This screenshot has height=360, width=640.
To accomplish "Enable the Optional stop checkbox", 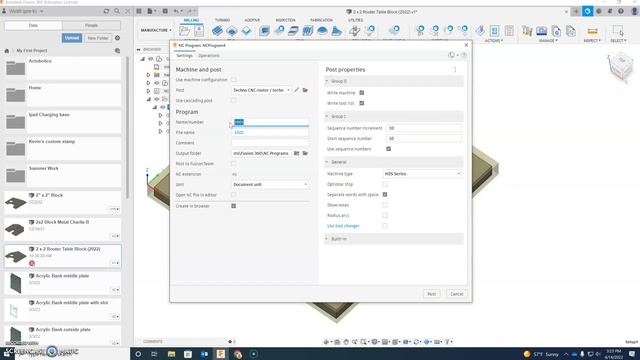I will pyautogui.click(x=385, y=184).
